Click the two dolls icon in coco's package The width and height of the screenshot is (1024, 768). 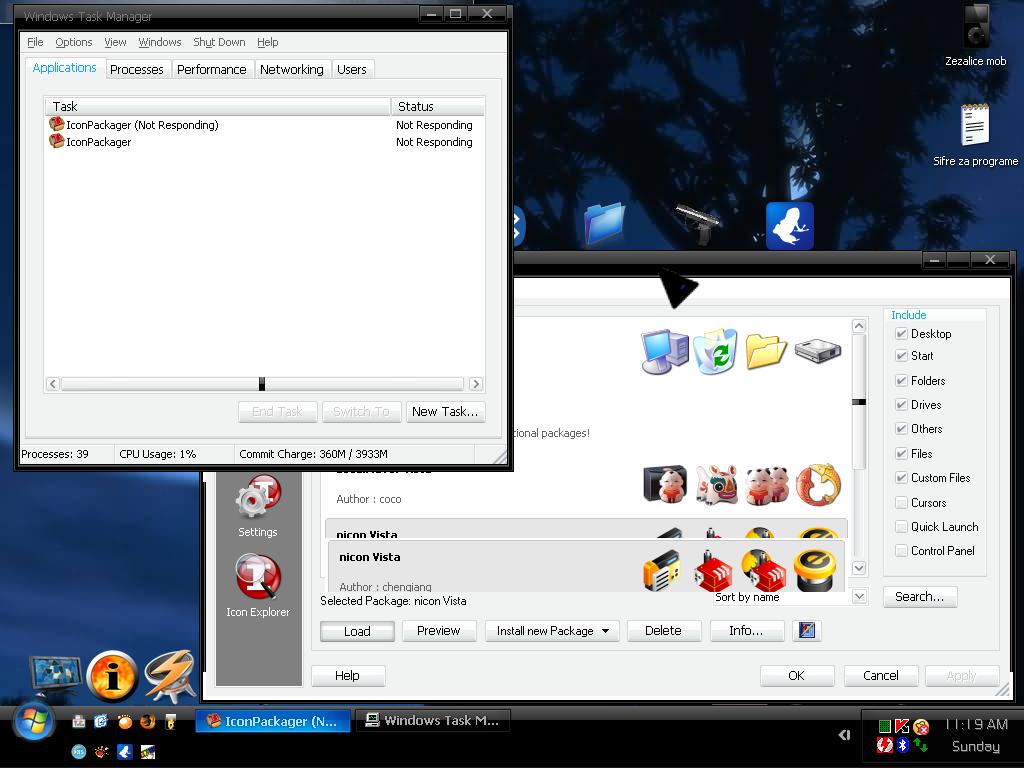[767, 485]
